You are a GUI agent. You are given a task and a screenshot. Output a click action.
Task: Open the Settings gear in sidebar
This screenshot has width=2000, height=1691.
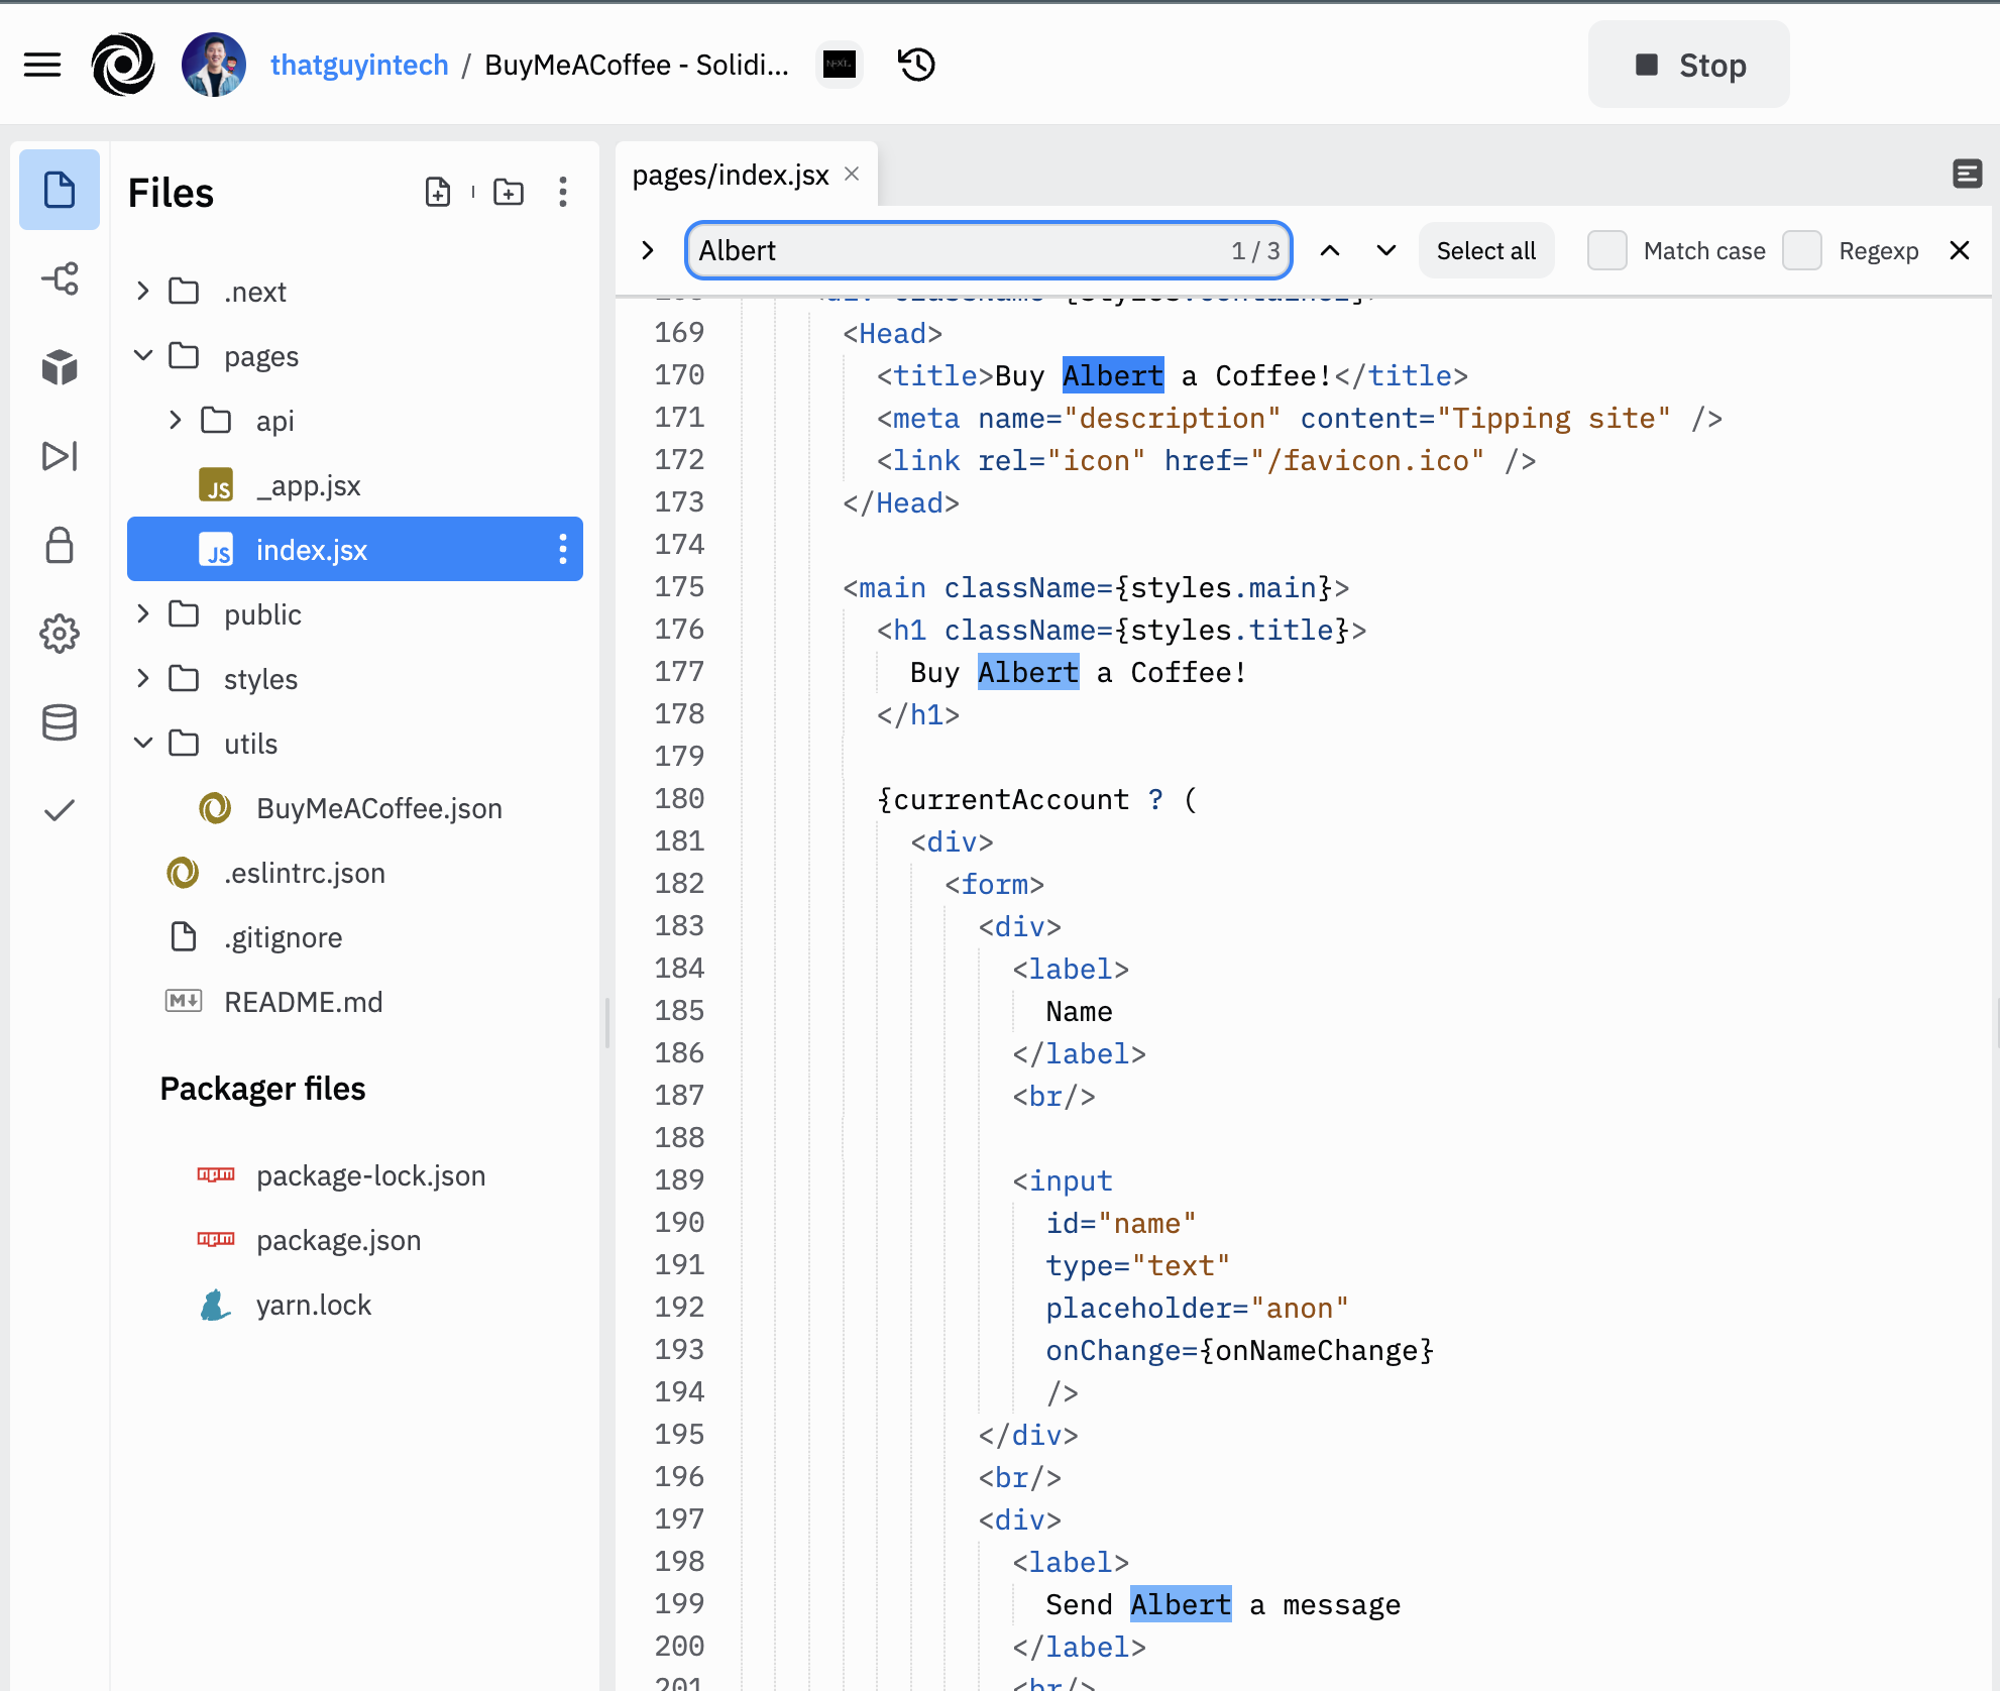pyautogui.click(x=60, y=634)
